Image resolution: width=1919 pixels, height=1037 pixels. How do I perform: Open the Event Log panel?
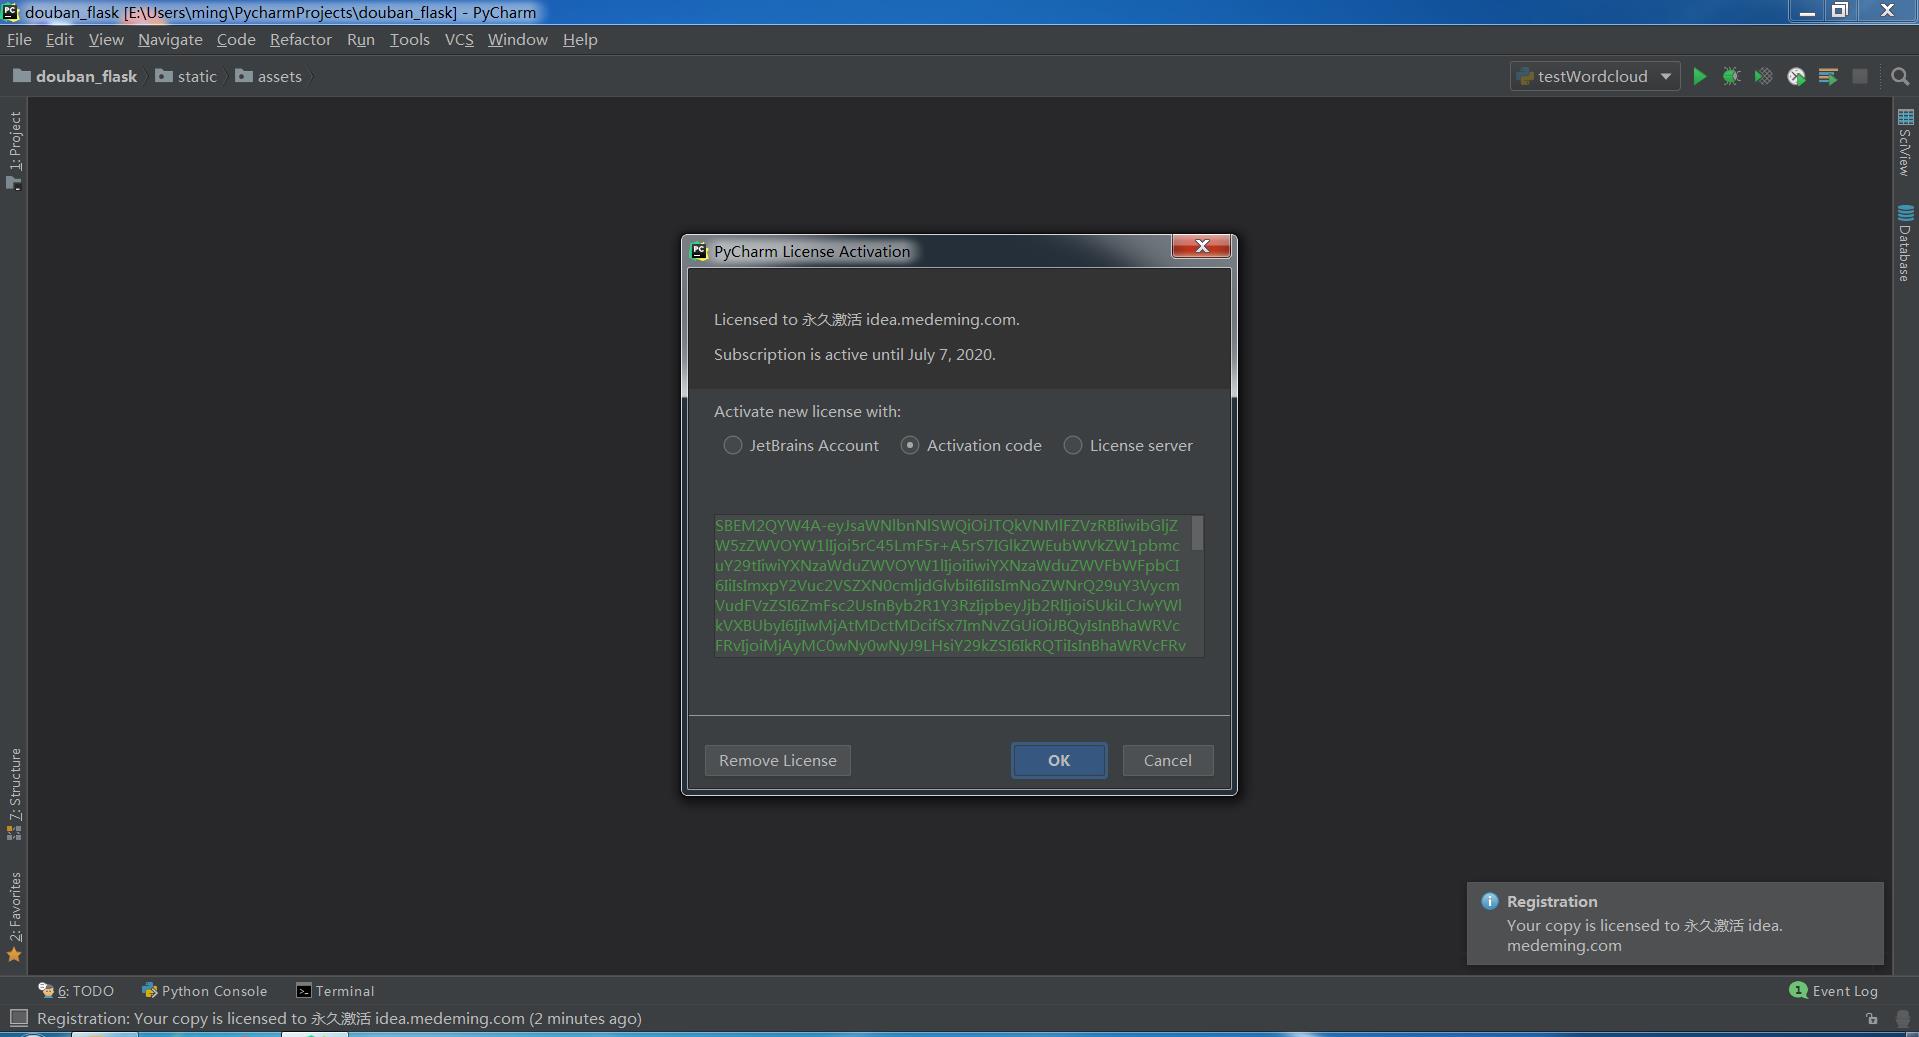(1833, 991)
